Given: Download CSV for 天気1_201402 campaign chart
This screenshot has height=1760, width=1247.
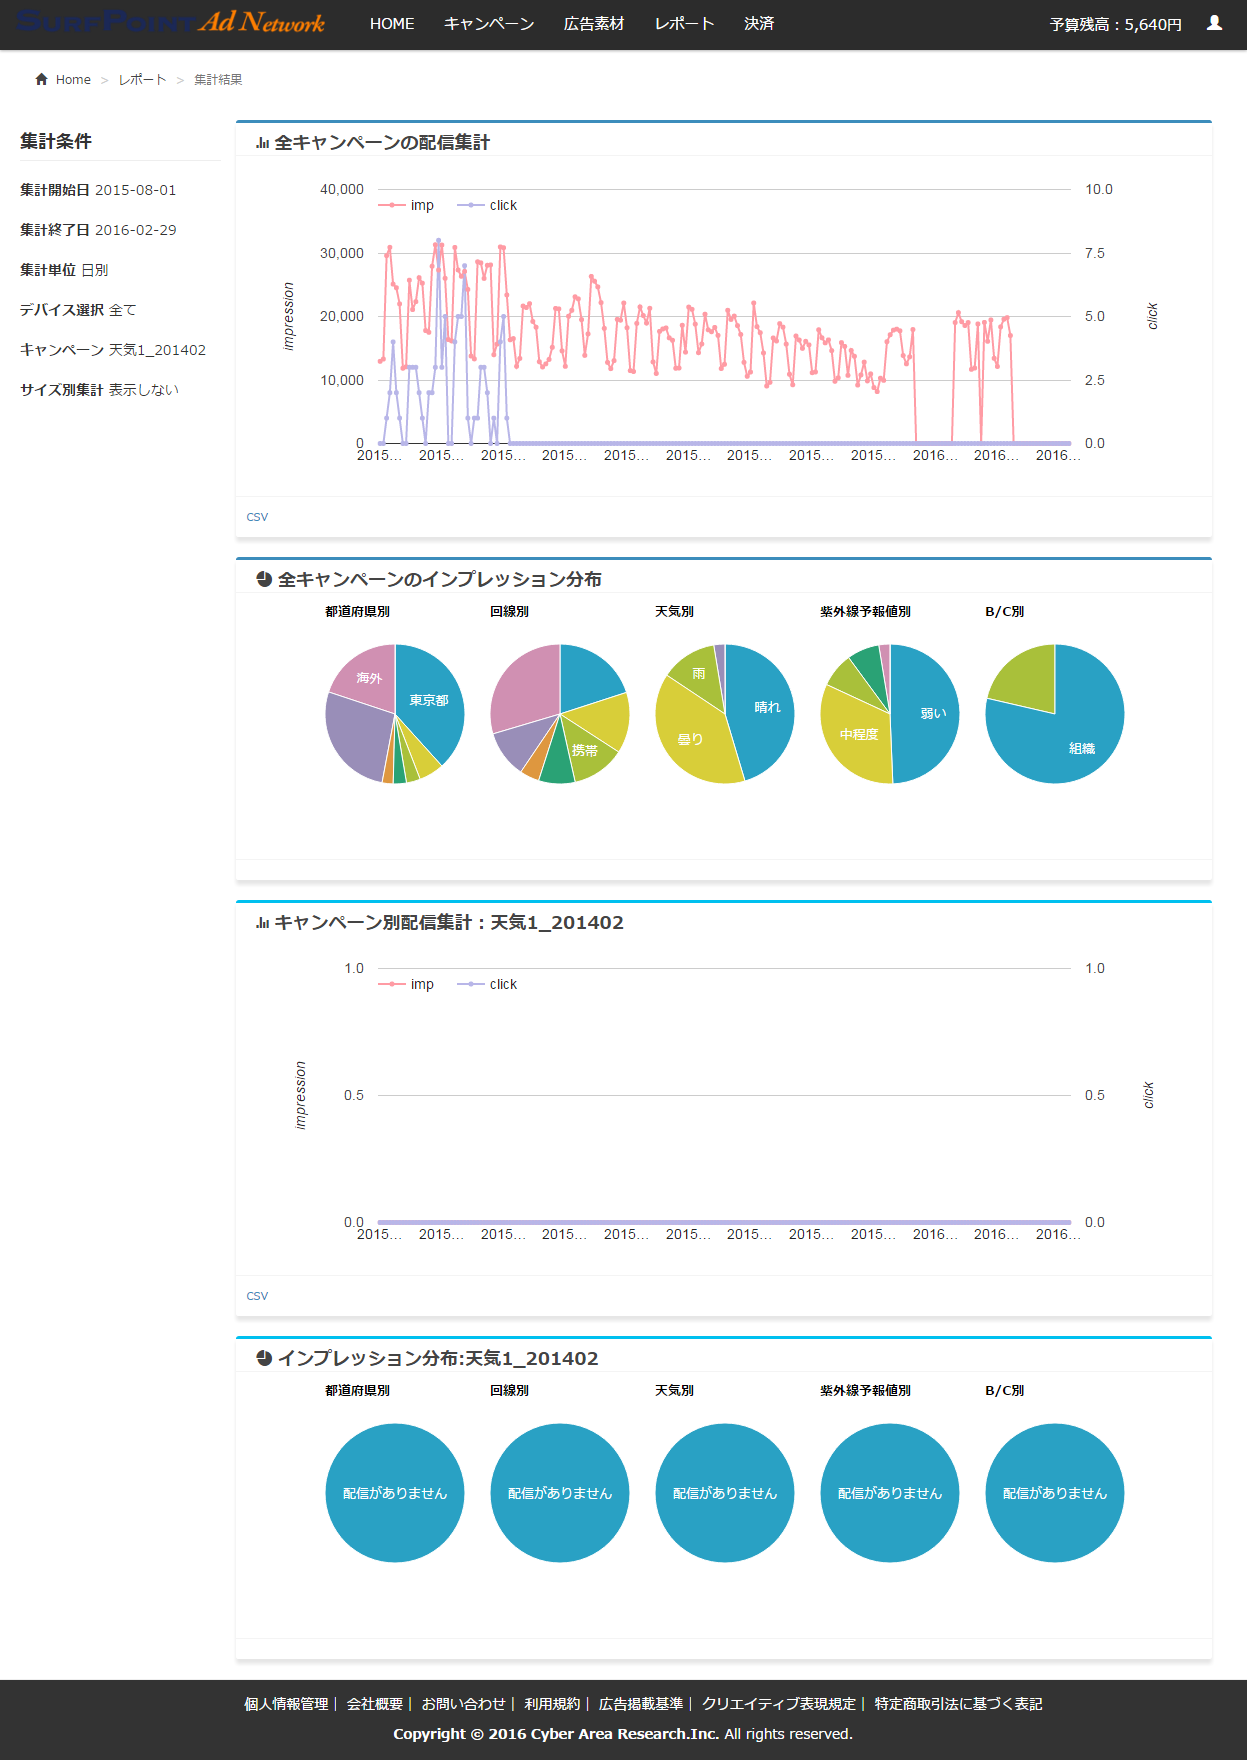Looking at the screenshot, I should coord(257,1296).
